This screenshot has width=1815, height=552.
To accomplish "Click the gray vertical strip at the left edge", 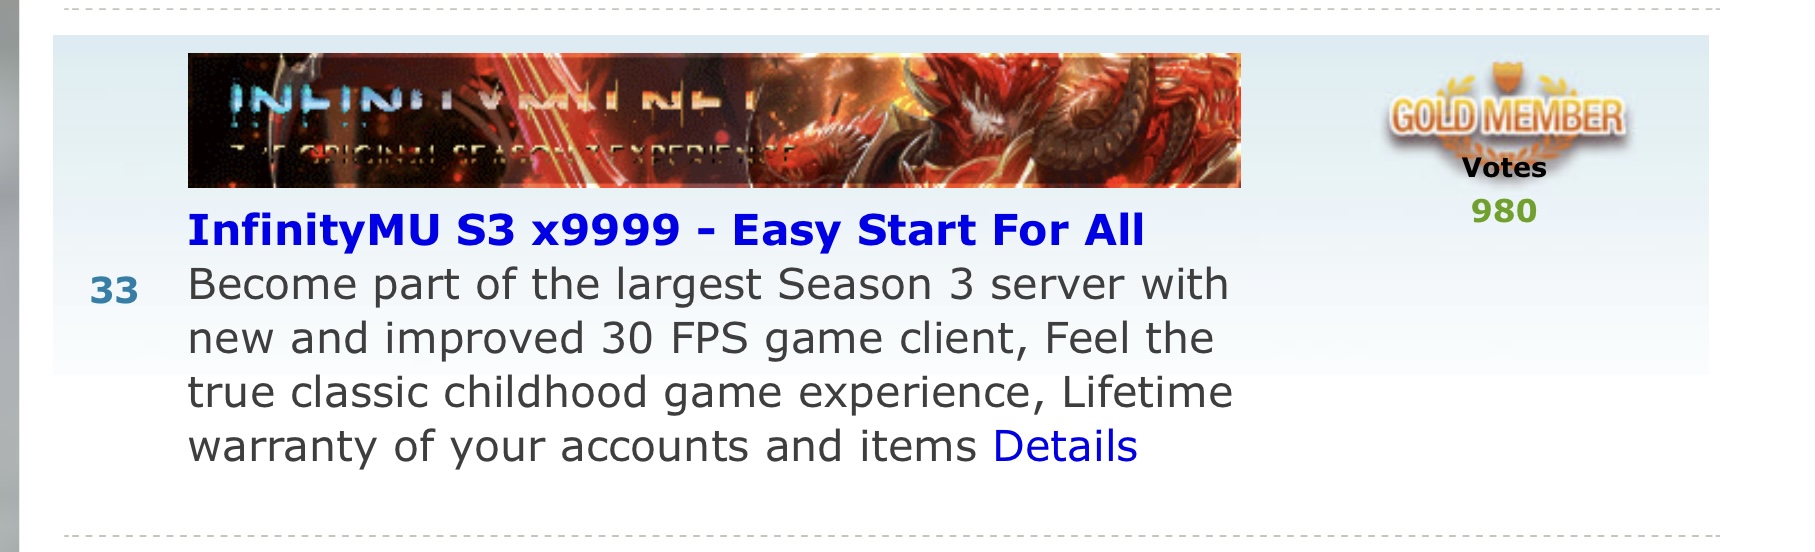I will tap(9, 276).
